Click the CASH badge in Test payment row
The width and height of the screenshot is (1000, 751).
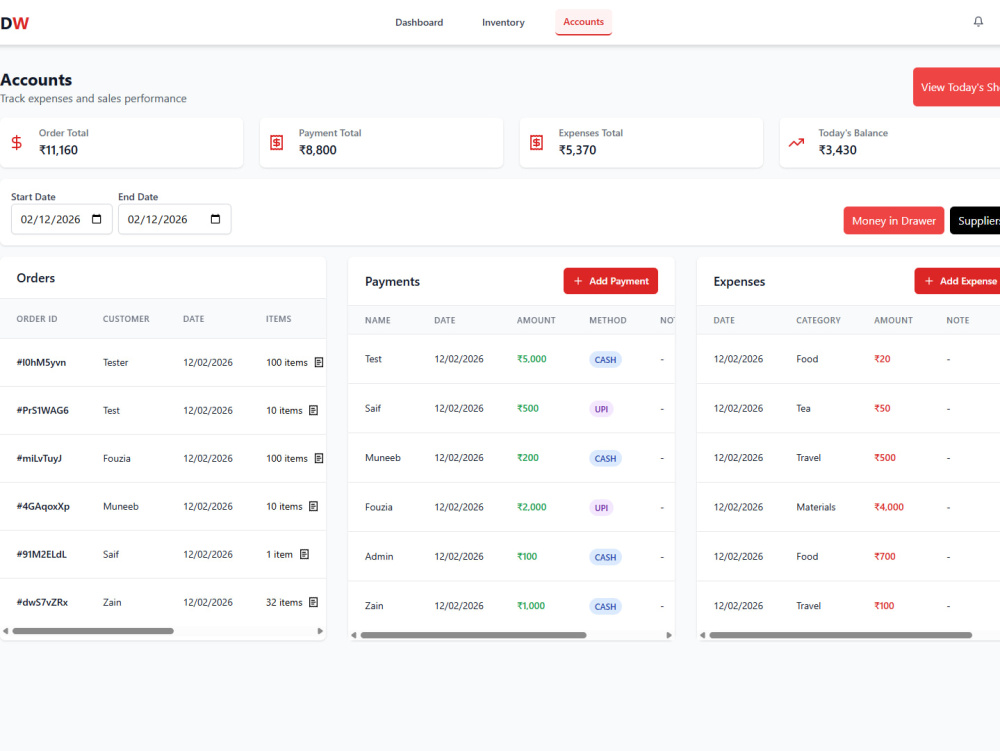click(x=605, y=360)
